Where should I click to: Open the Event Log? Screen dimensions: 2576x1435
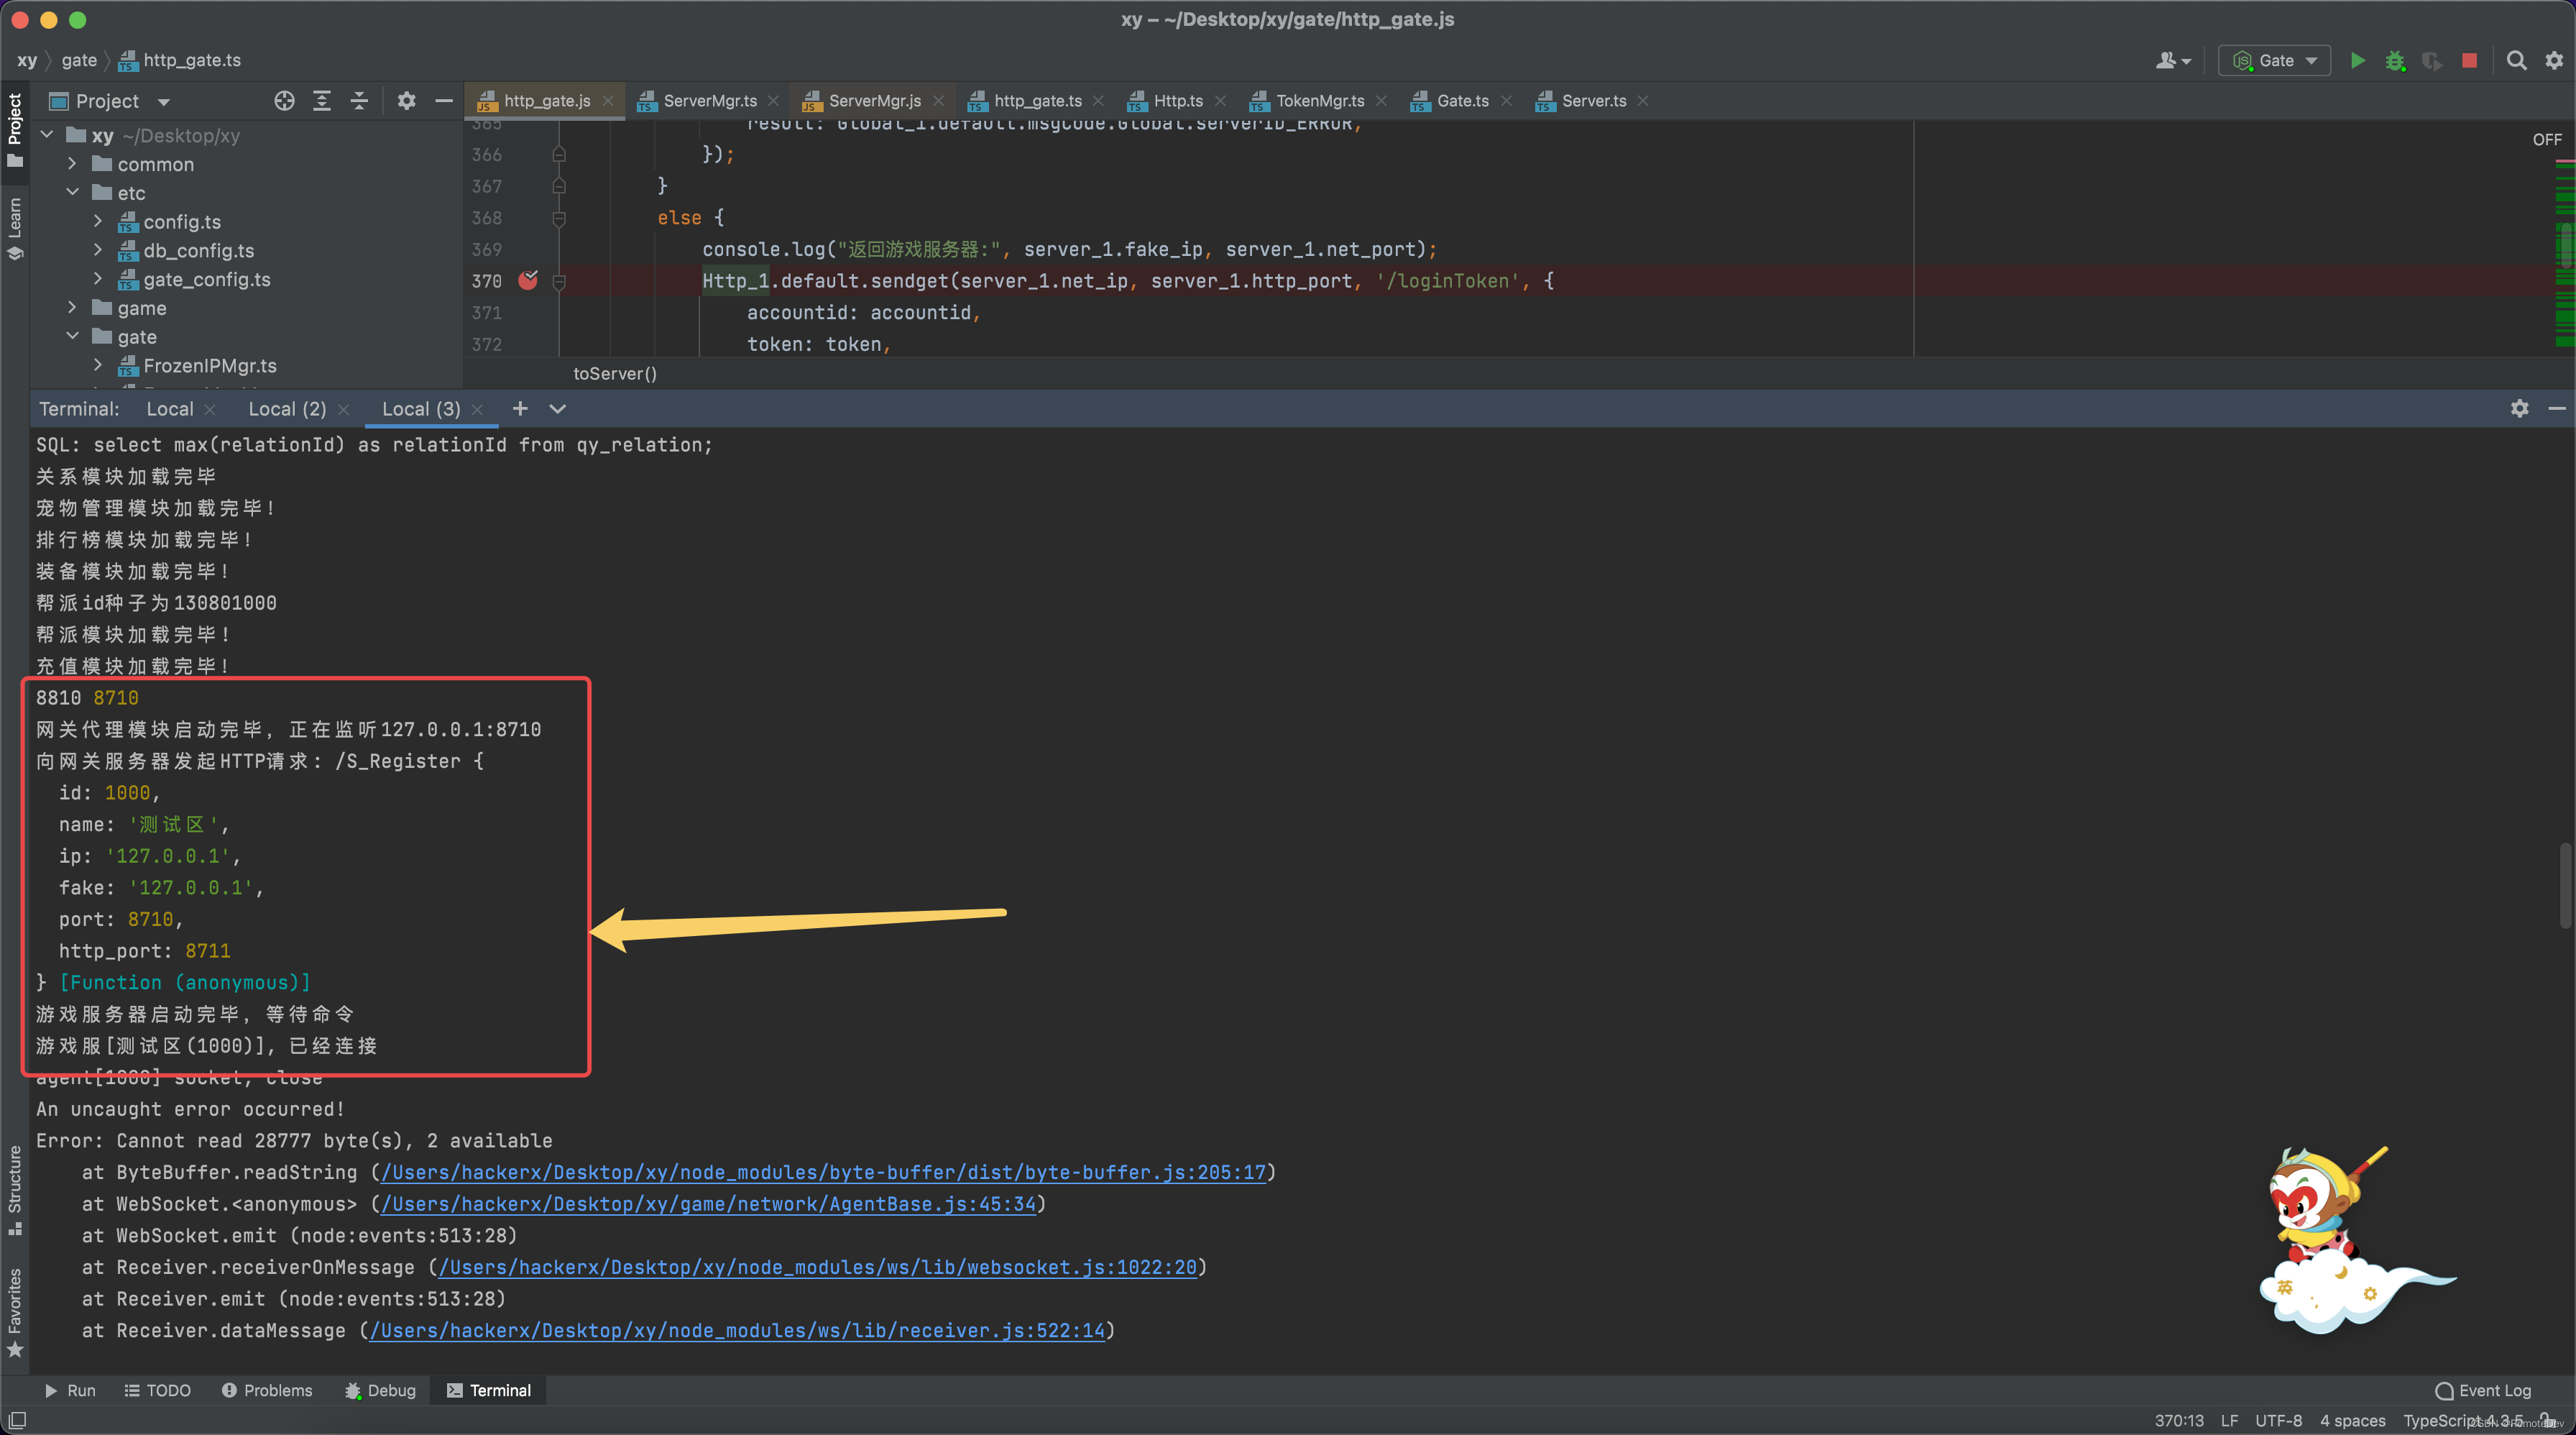tap(2483, 1390)
